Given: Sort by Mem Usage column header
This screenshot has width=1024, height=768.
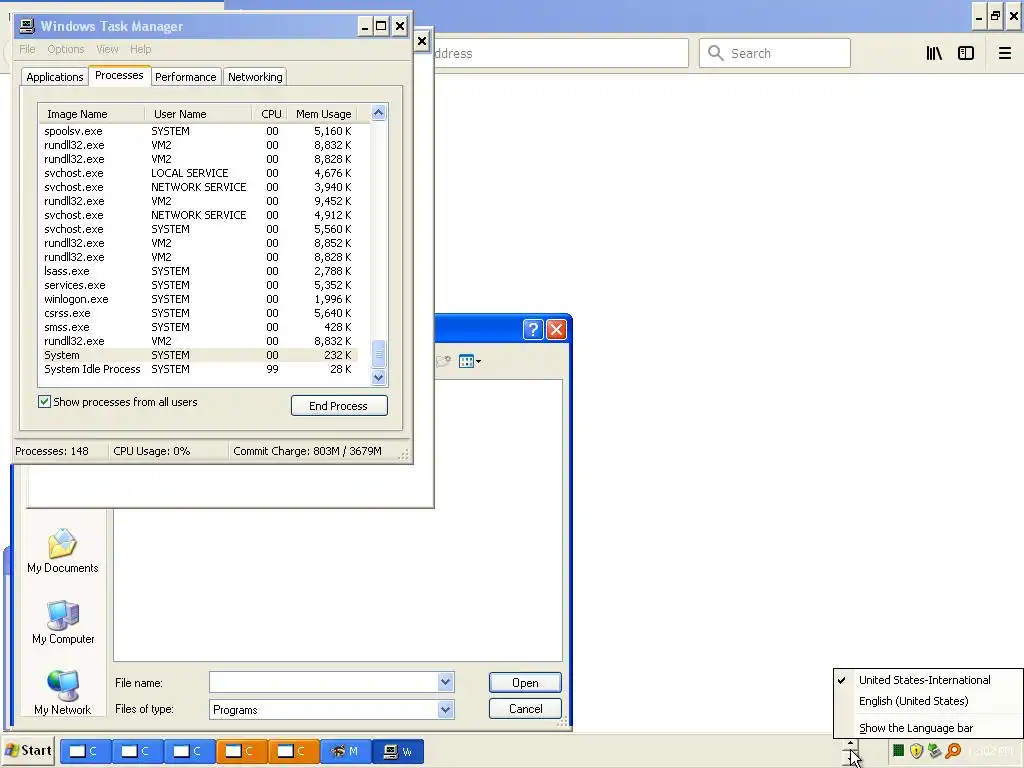Looking at the screenshot, I should 323,114.
